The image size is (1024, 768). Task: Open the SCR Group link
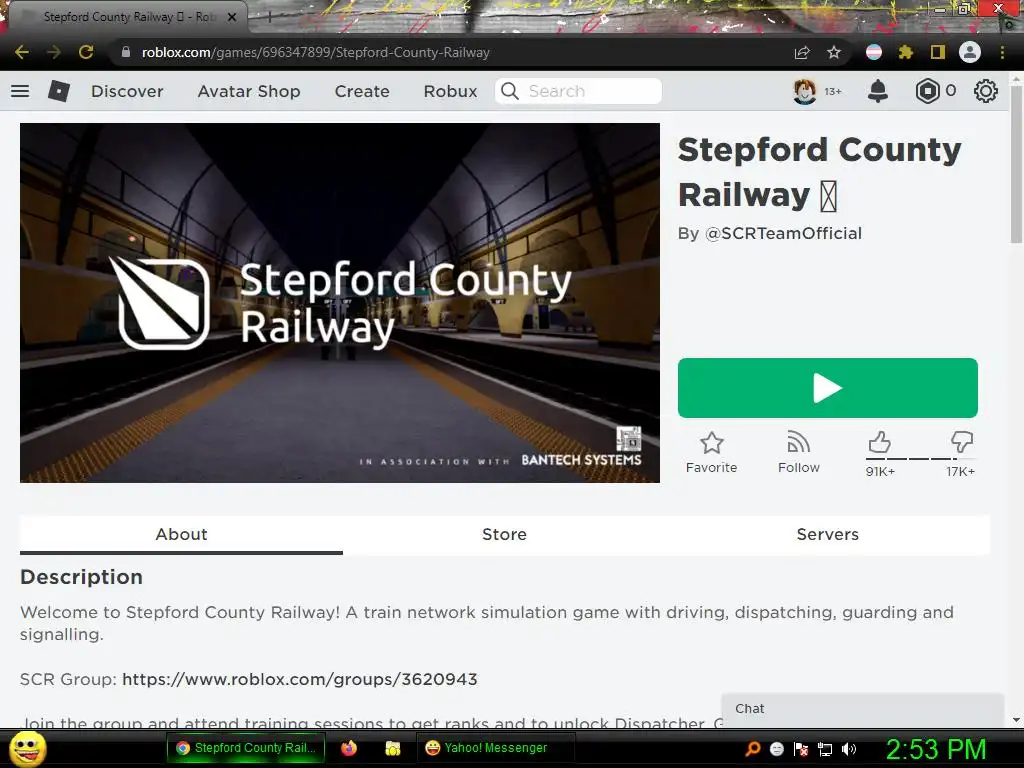300,679
